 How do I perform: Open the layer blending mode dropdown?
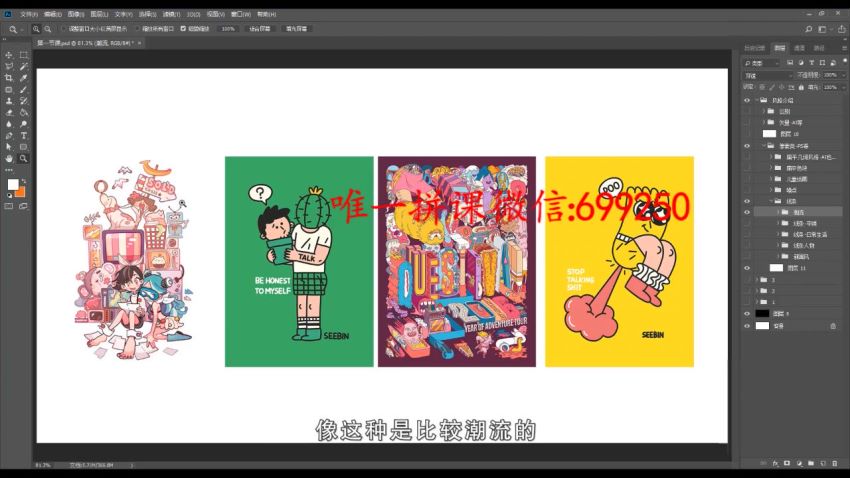click(768, 75)
